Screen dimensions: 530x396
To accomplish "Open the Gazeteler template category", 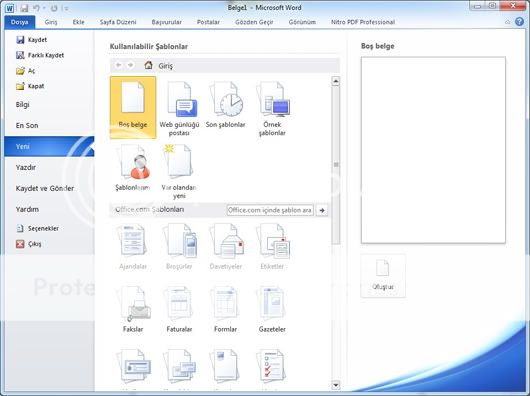I will pyautogui.click(x=272, y=309).
